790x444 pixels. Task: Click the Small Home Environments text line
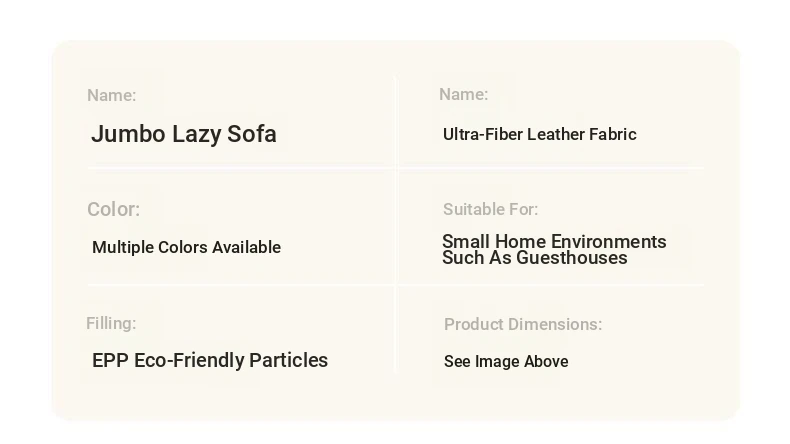click(x=554, y=242)
